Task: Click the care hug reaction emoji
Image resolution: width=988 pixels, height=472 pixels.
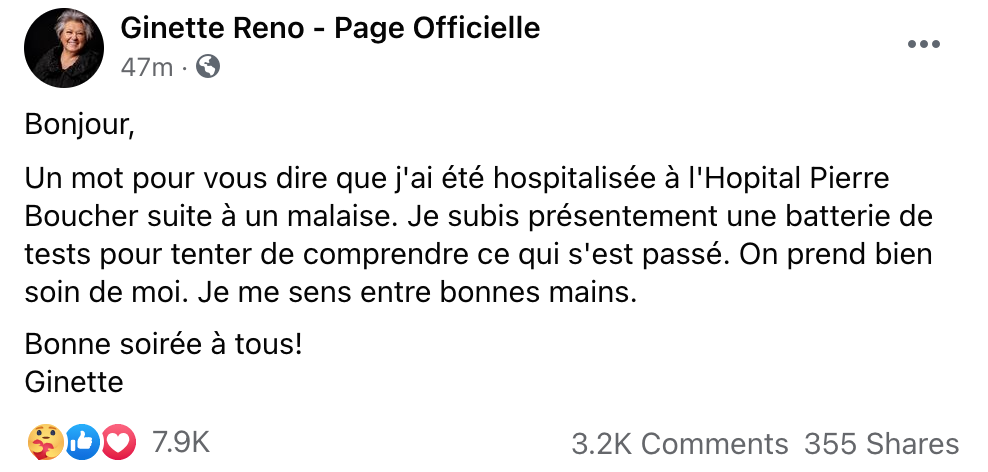Action: point(46,442)
